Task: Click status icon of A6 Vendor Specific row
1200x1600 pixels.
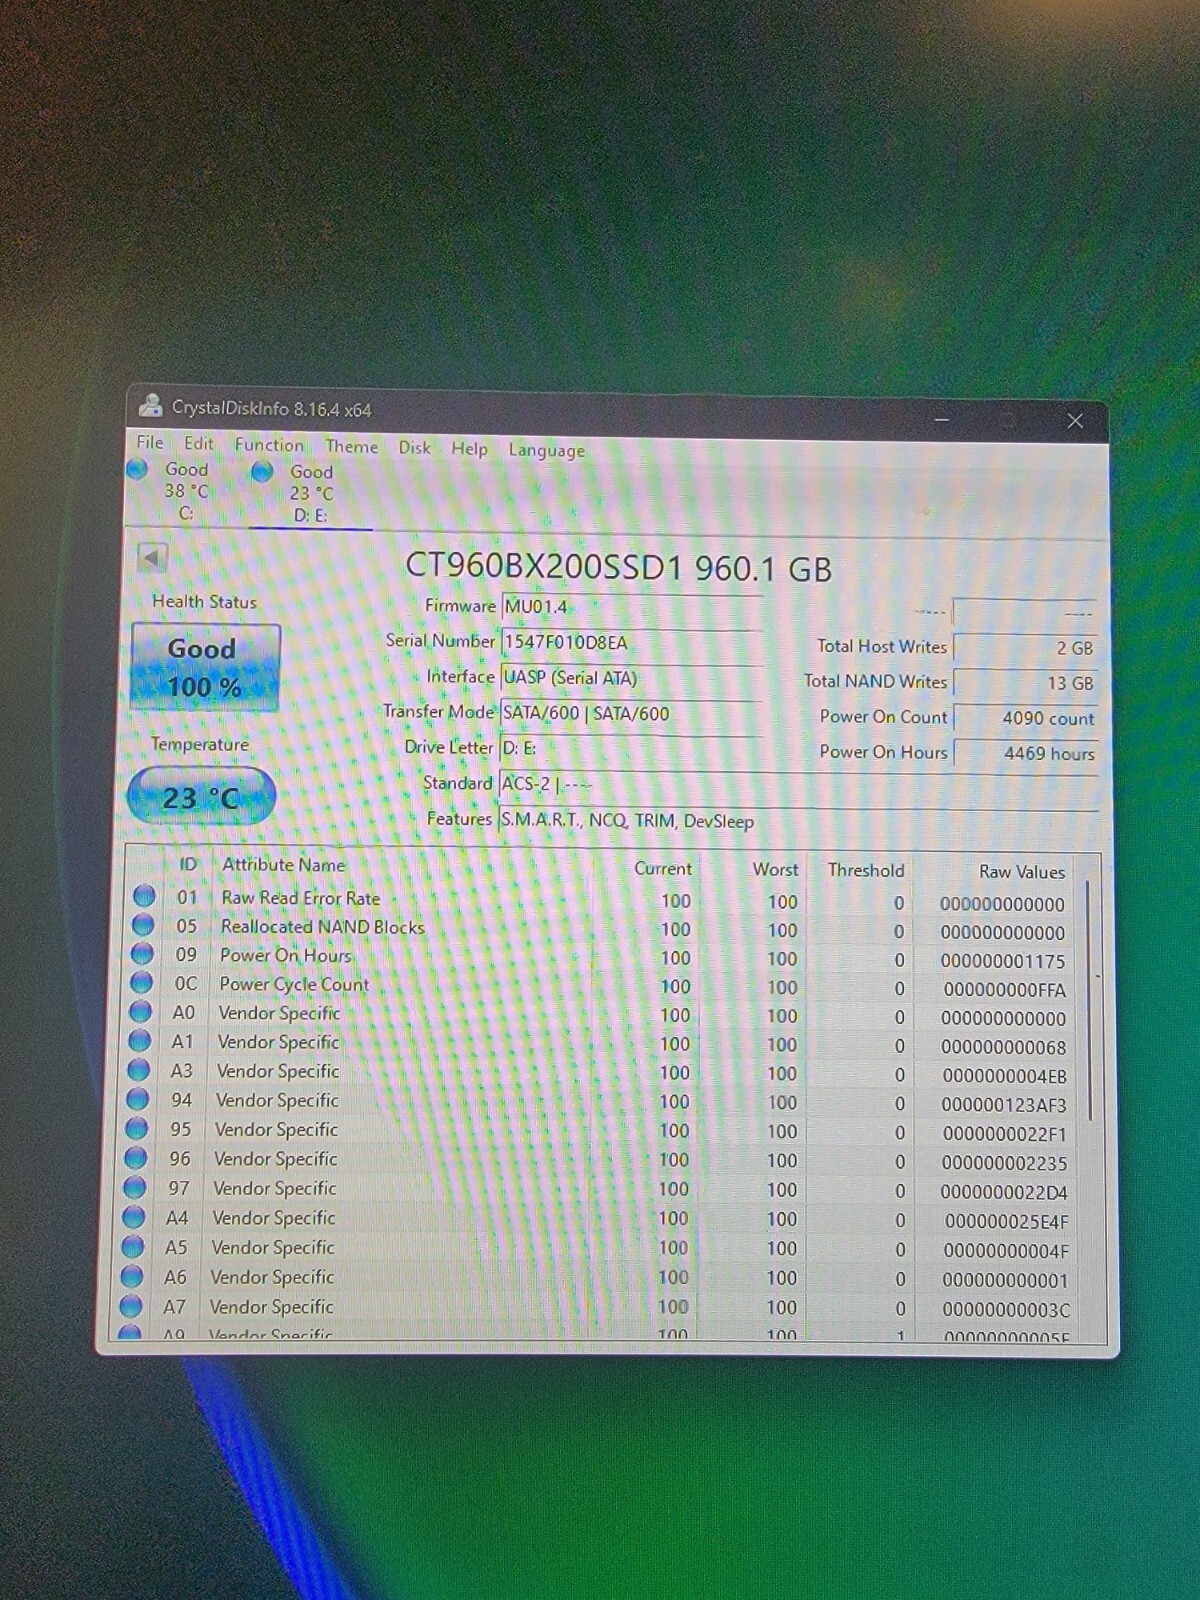Action: (x=132, y=1276)
